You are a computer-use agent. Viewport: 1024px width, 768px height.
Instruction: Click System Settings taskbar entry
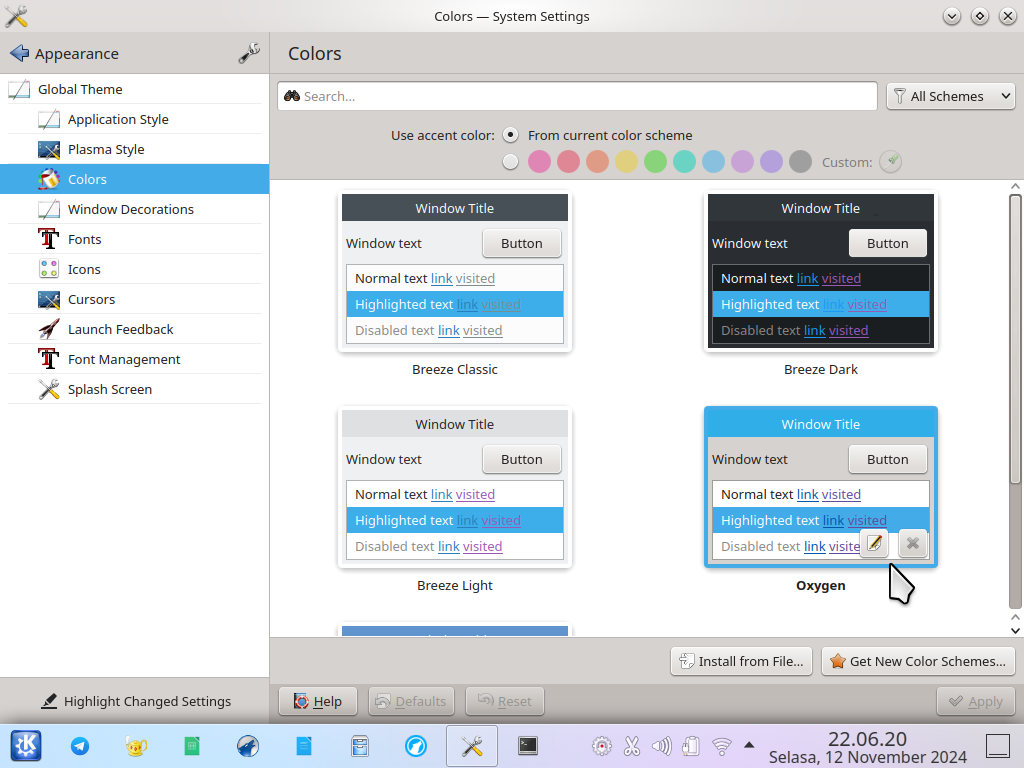coord(472,746)
